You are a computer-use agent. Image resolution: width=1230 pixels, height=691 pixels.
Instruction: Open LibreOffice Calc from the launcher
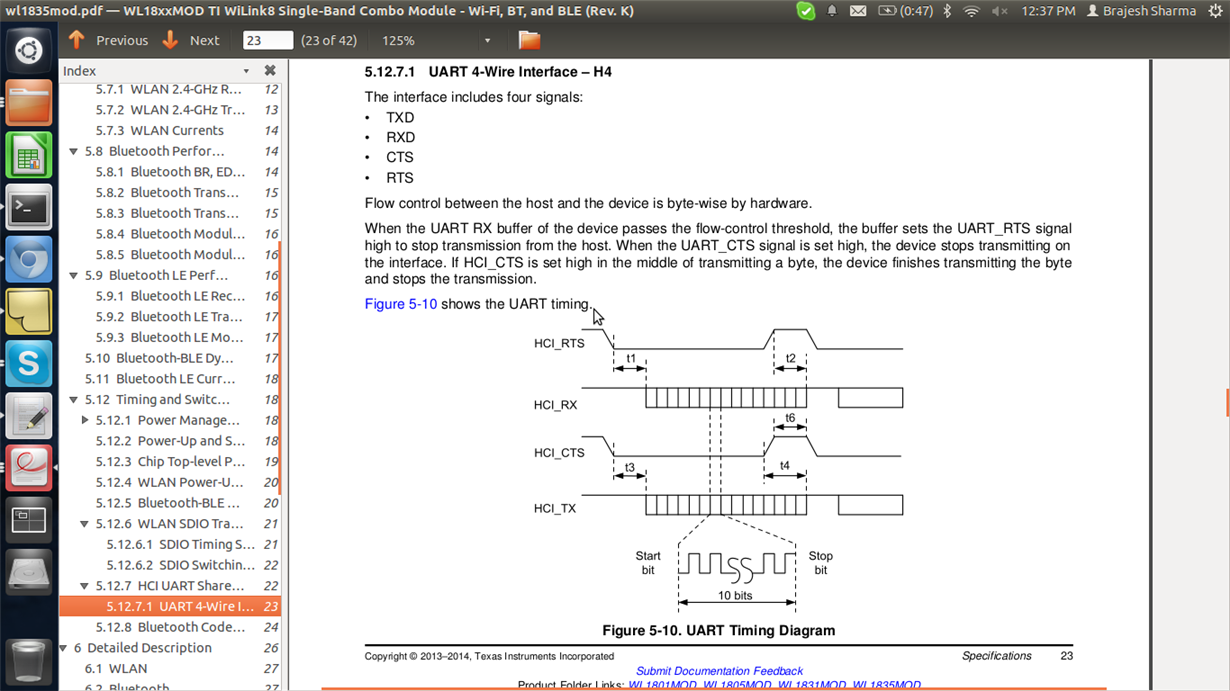[29, 155]
